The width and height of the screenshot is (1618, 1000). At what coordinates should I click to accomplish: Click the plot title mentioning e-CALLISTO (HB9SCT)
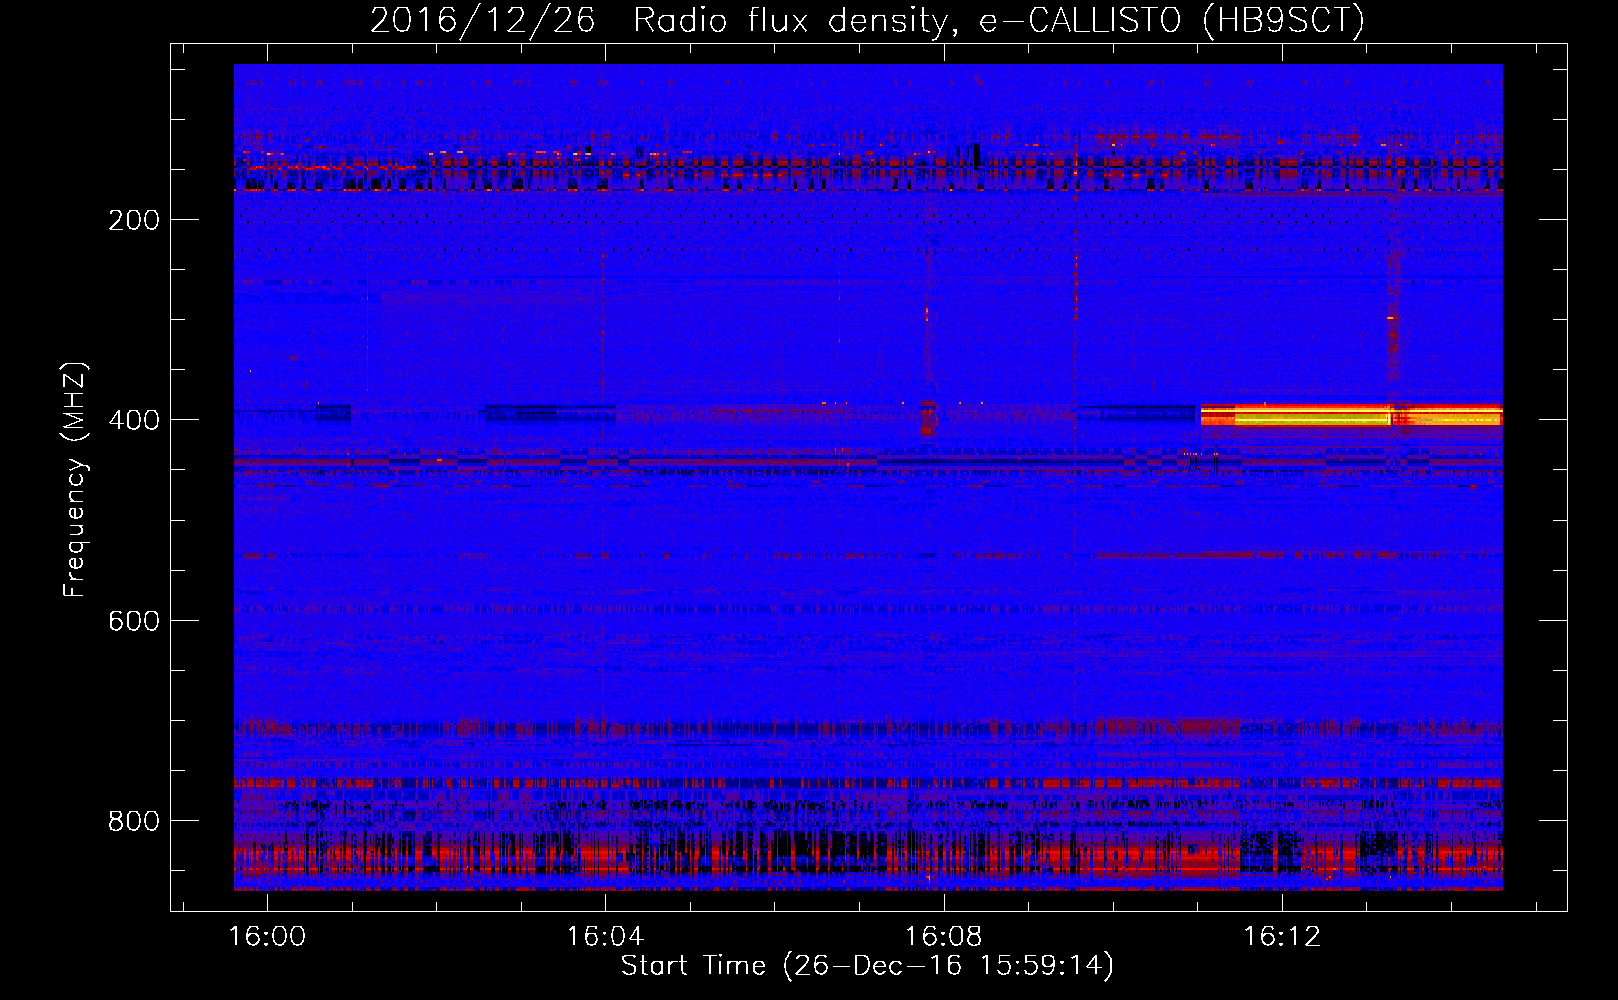pos(867,20)
